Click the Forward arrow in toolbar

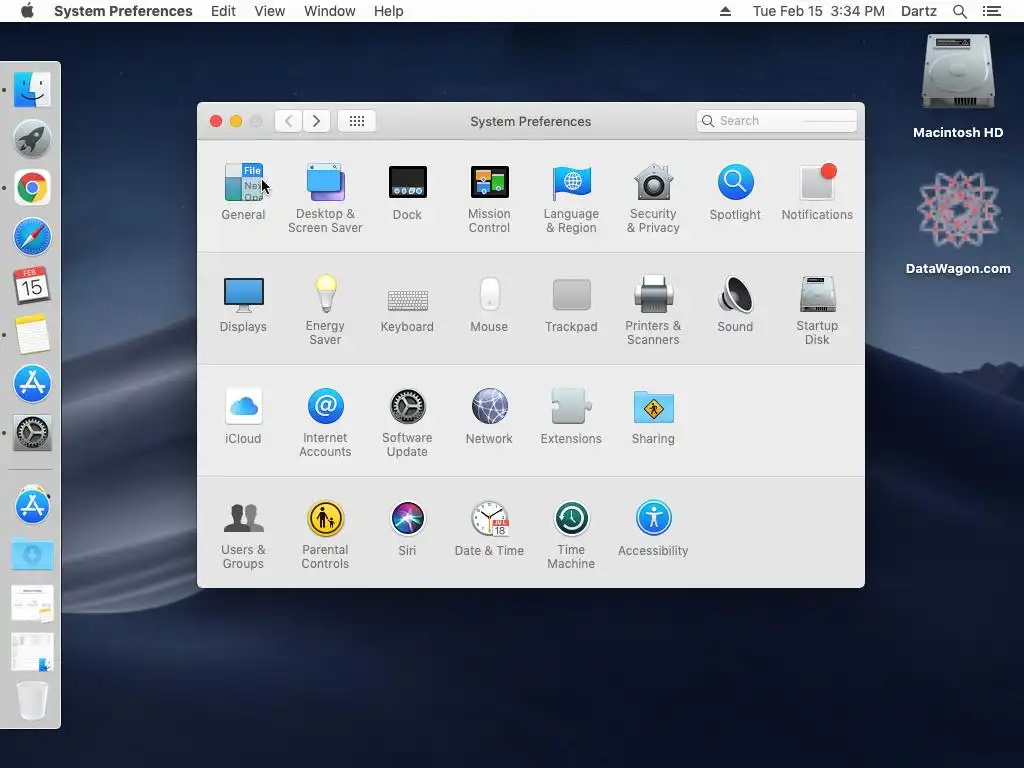click(x=316, y=121)
